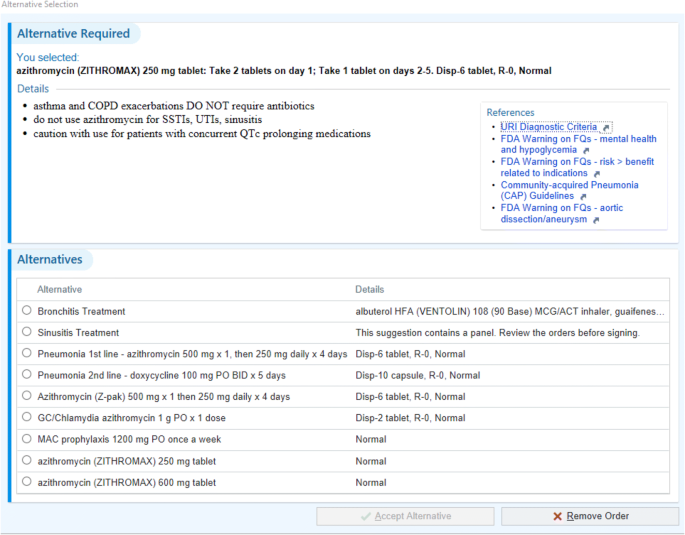Click external link icon after hypoglycemia reference
This screenshot has width=685, height=535.
coord(586,151)
